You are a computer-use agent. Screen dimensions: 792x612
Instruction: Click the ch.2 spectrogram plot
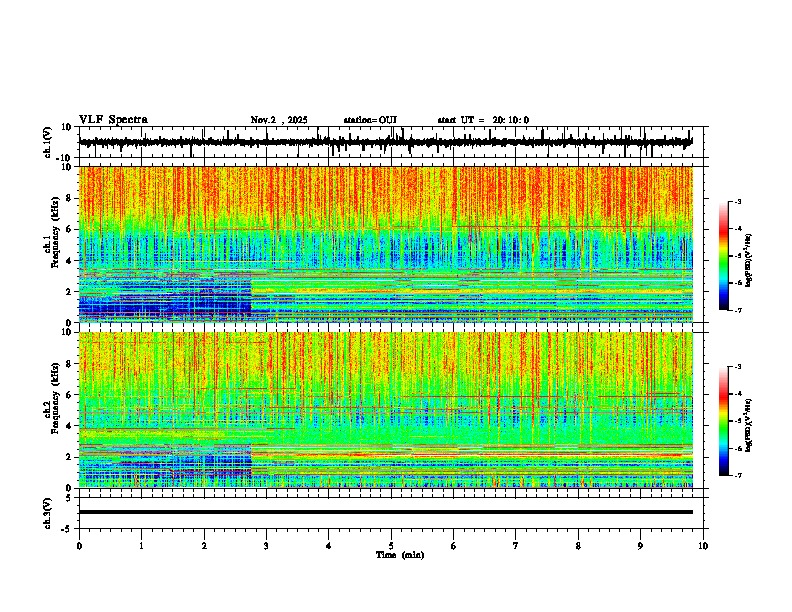coord(386,410)
